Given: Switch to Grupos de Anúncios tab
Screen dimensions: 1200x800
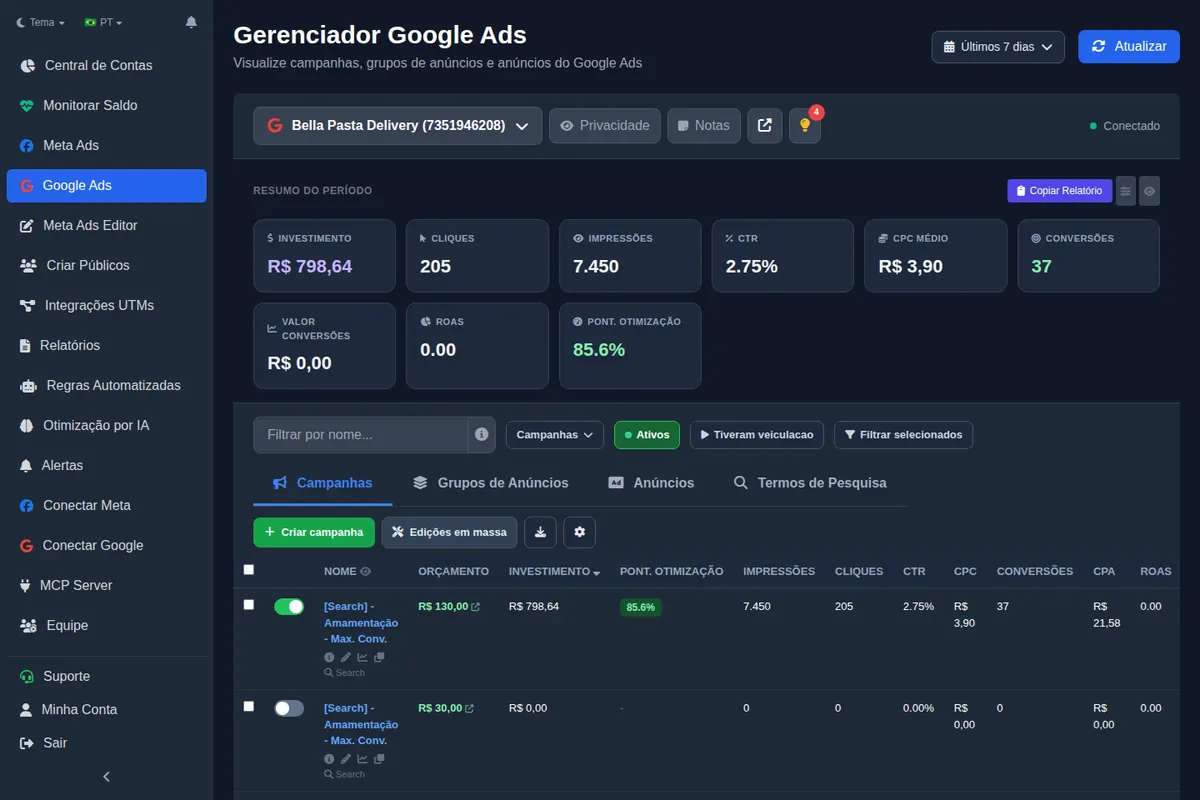Looking at the screenshot, I should (x=490, y=483).
